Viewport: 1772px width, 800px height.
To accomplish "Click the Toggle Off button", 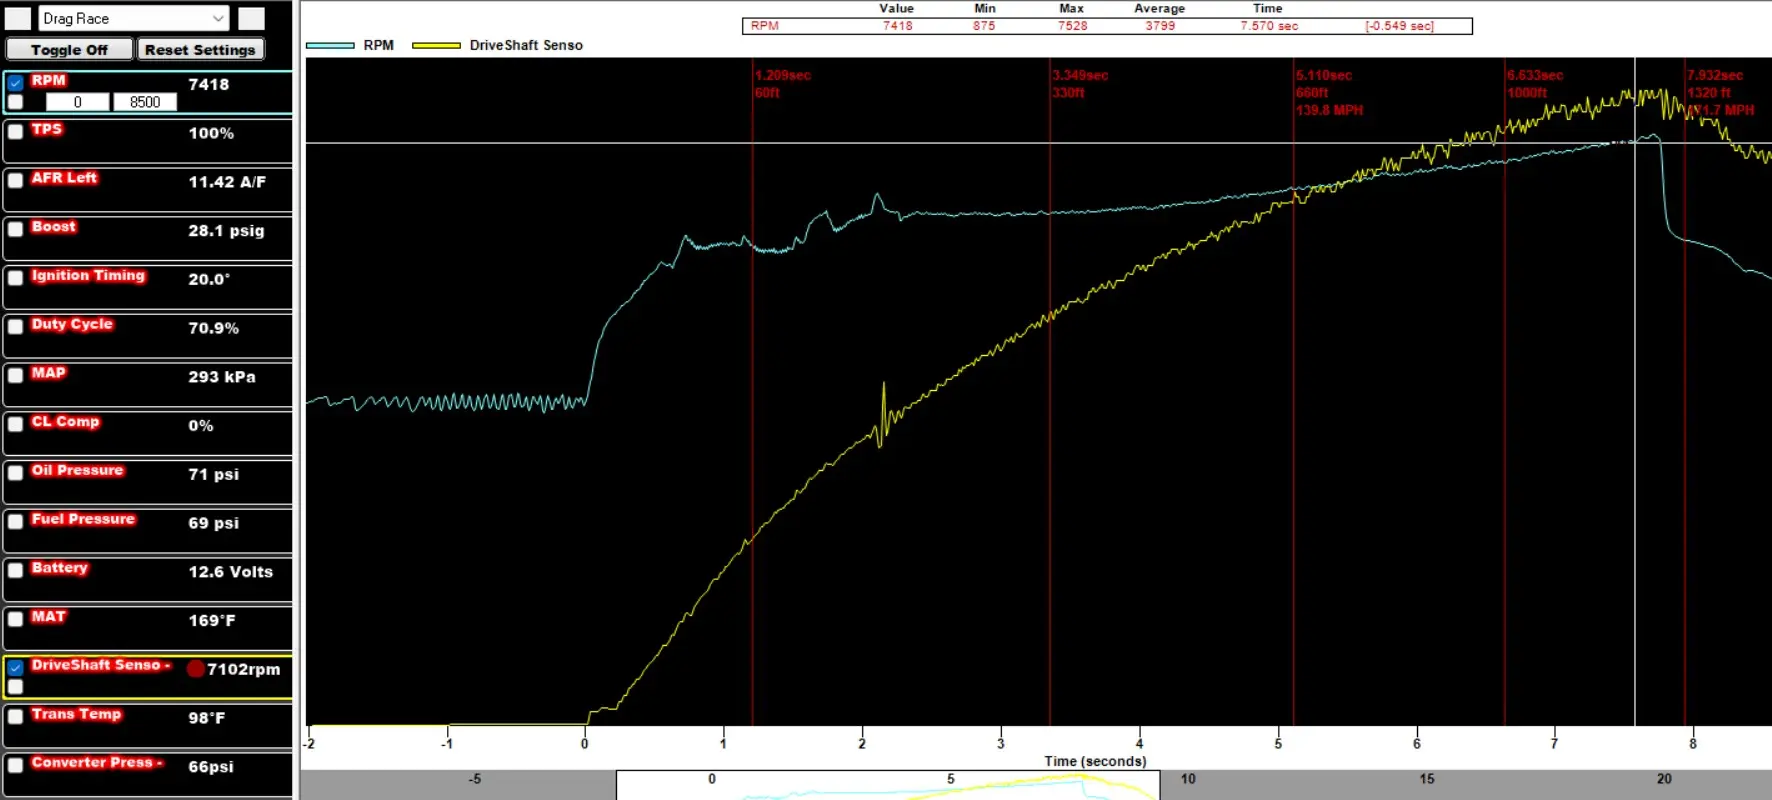I will click(x=69, y=50).
